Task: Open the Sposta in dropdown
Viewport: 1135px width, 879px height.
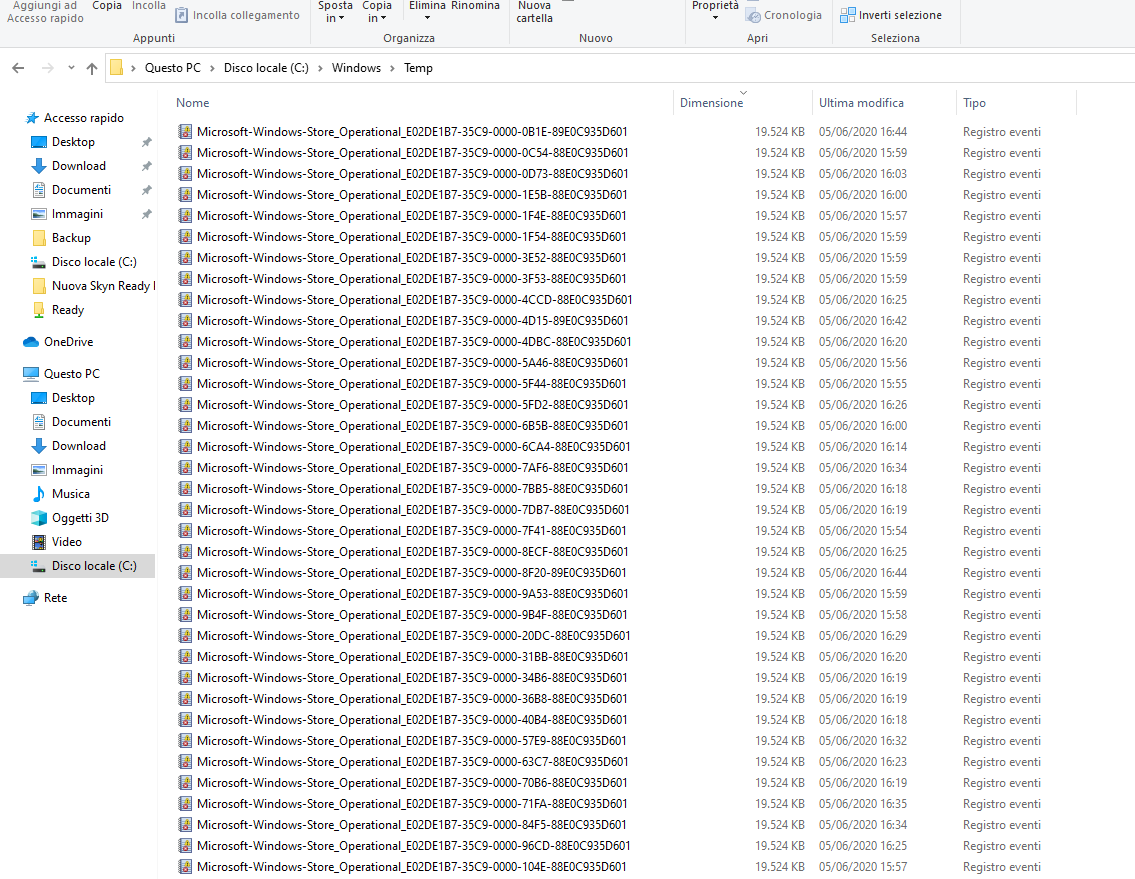Action: pyautogui.click(x=335, y=12)
